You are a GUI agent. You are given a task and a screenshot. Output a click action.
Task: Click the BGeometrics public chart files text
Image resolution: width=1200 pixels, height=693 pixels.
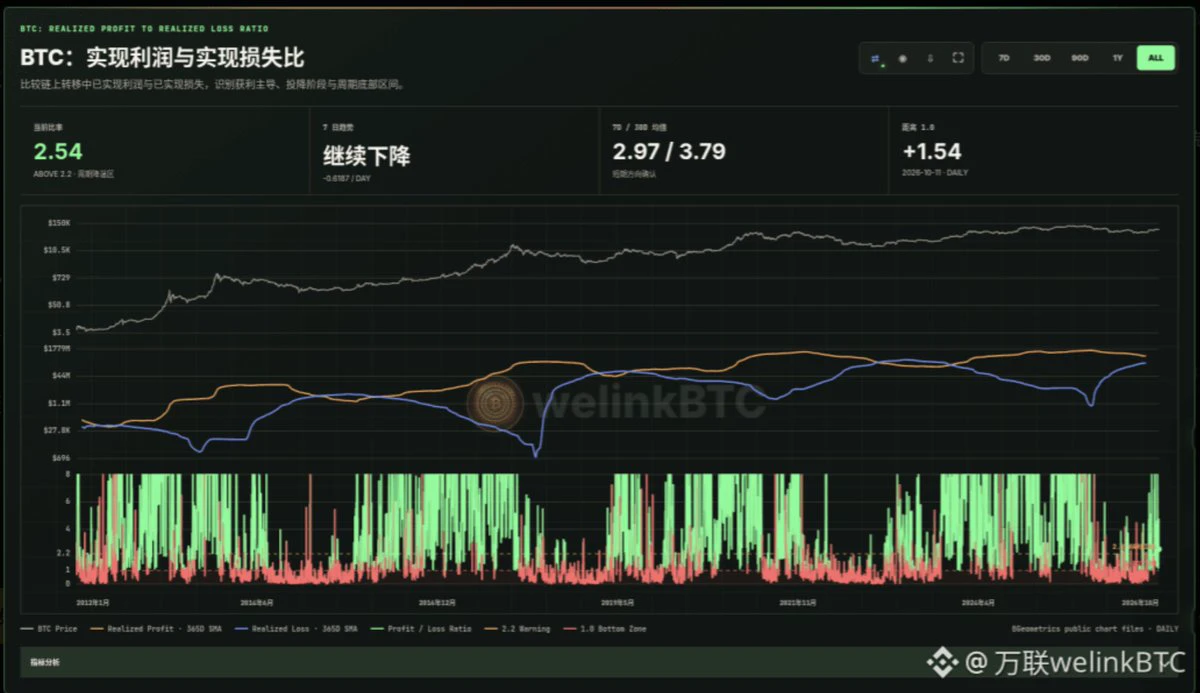click(1096, 629)
